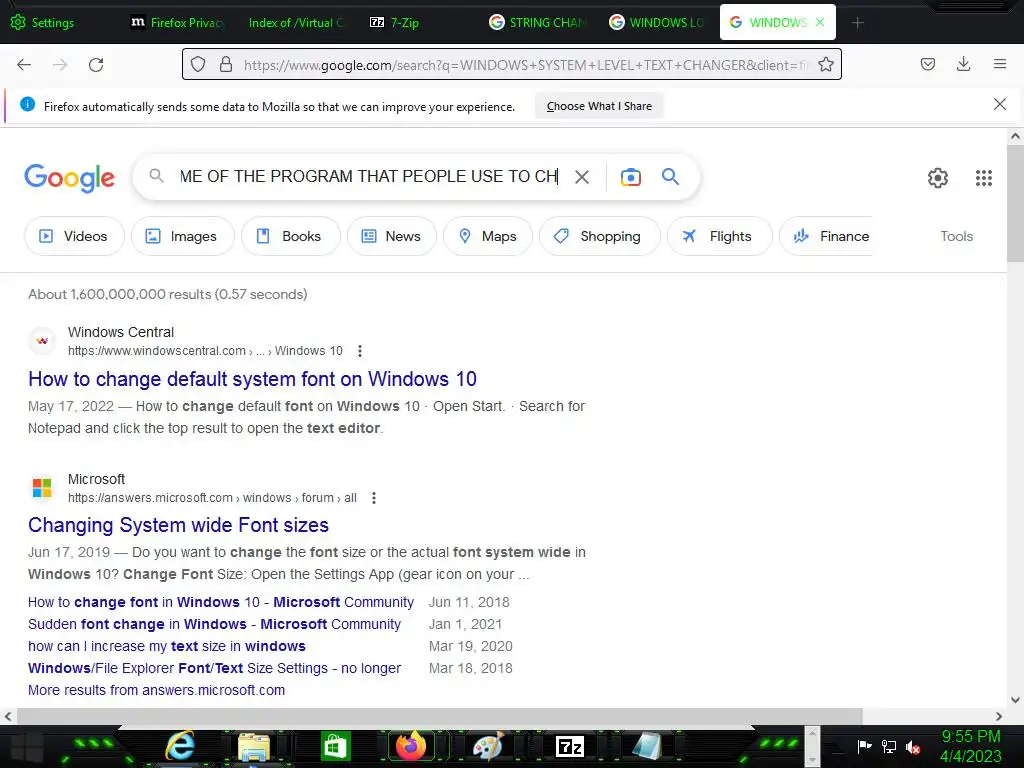This screenshot has height=768, width=1024.
Task: Open 'How to change default system font' result
Action: click(x=252, y=379)
